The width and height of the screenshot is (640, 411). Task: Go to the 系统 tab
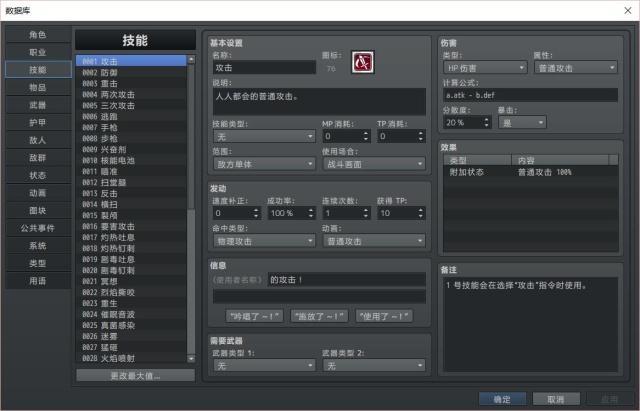[38, 245]
